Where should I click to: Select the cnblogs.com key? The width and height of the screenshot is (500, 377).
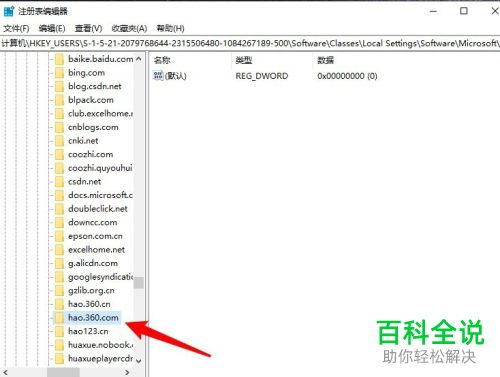[93, 127]
